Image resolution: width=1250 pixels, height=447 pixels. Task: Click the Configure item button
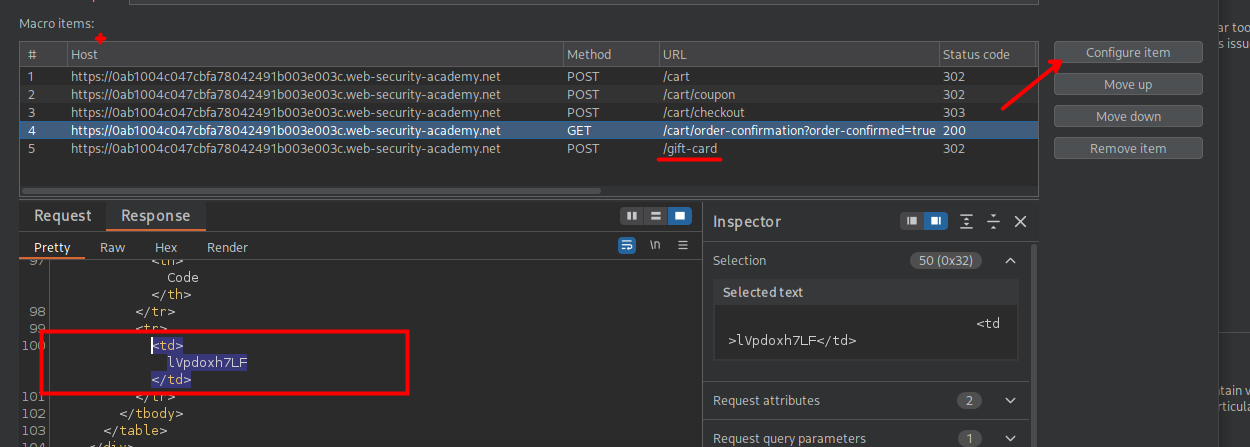tap(1128, 53)
